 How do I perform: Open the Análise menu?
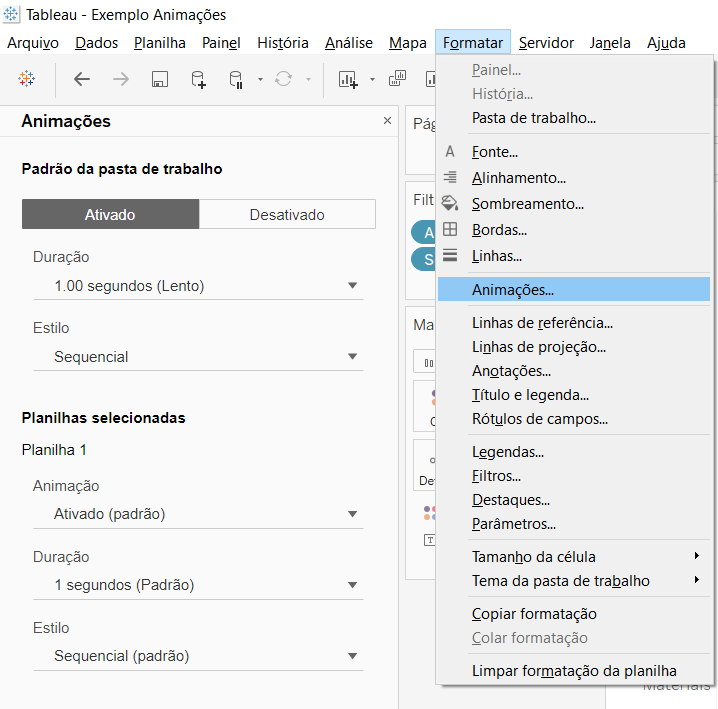(x=349, y=43)
